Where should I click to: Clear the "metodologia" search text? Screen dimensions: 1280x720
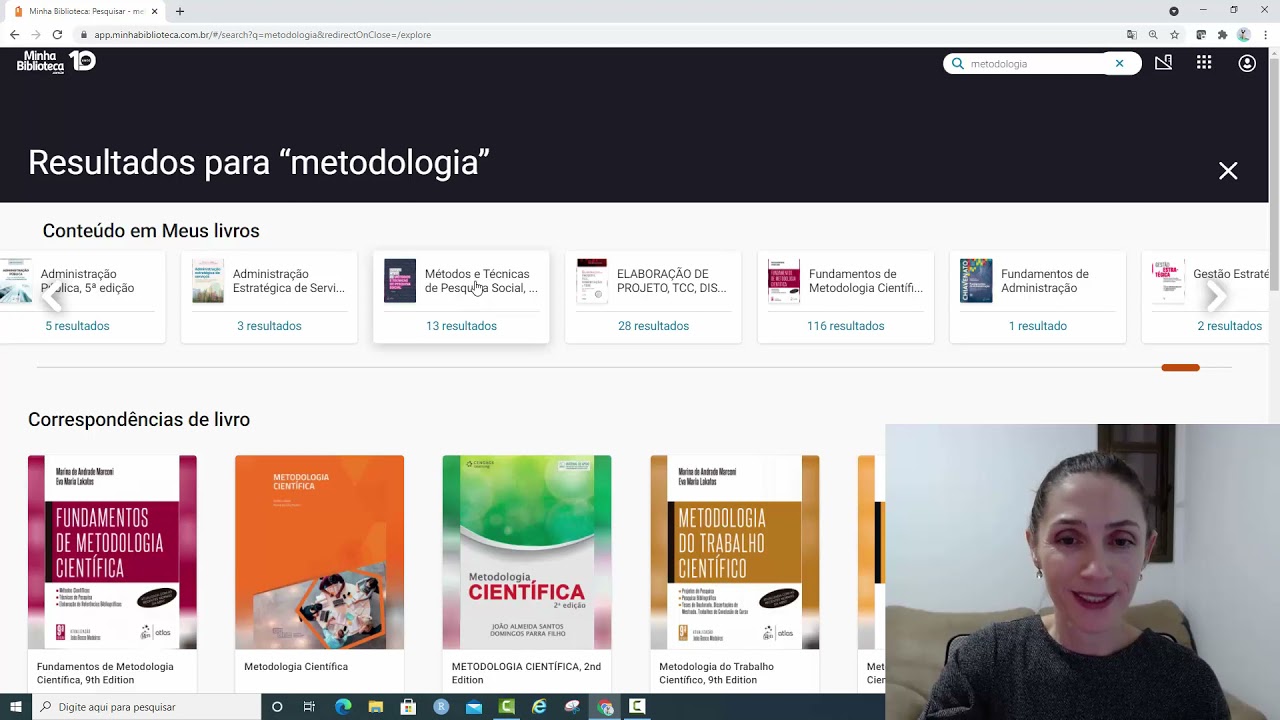point(1119,63)
